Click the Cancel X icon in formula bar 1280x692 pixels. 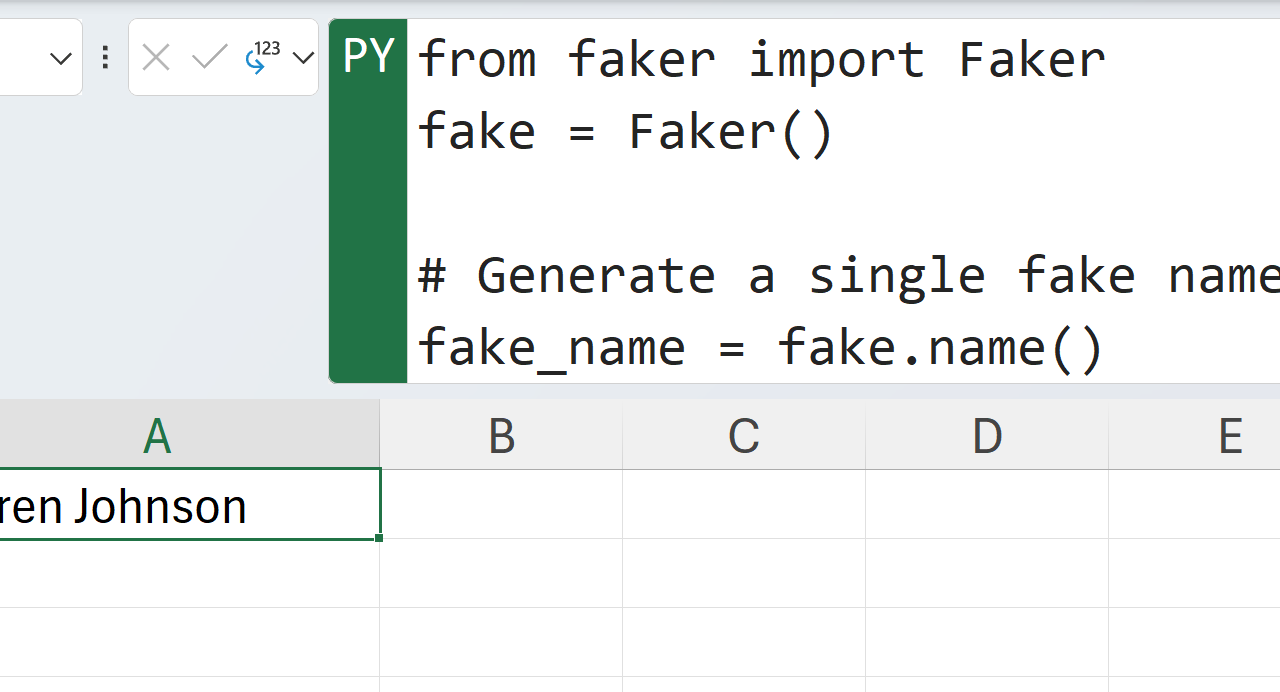pos(156,58)
